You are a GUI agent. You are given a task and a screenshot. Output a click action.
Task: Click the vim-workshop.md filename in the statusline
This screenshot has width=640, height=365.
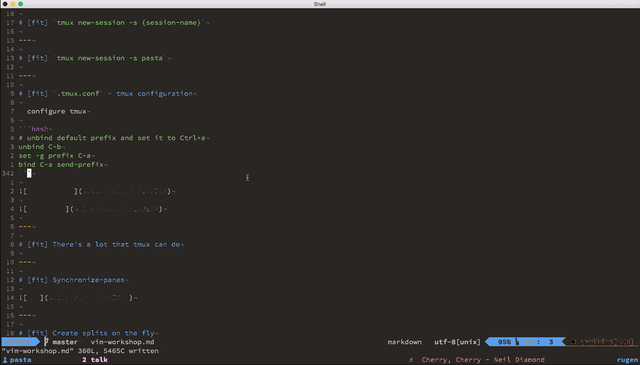[122, 342]
